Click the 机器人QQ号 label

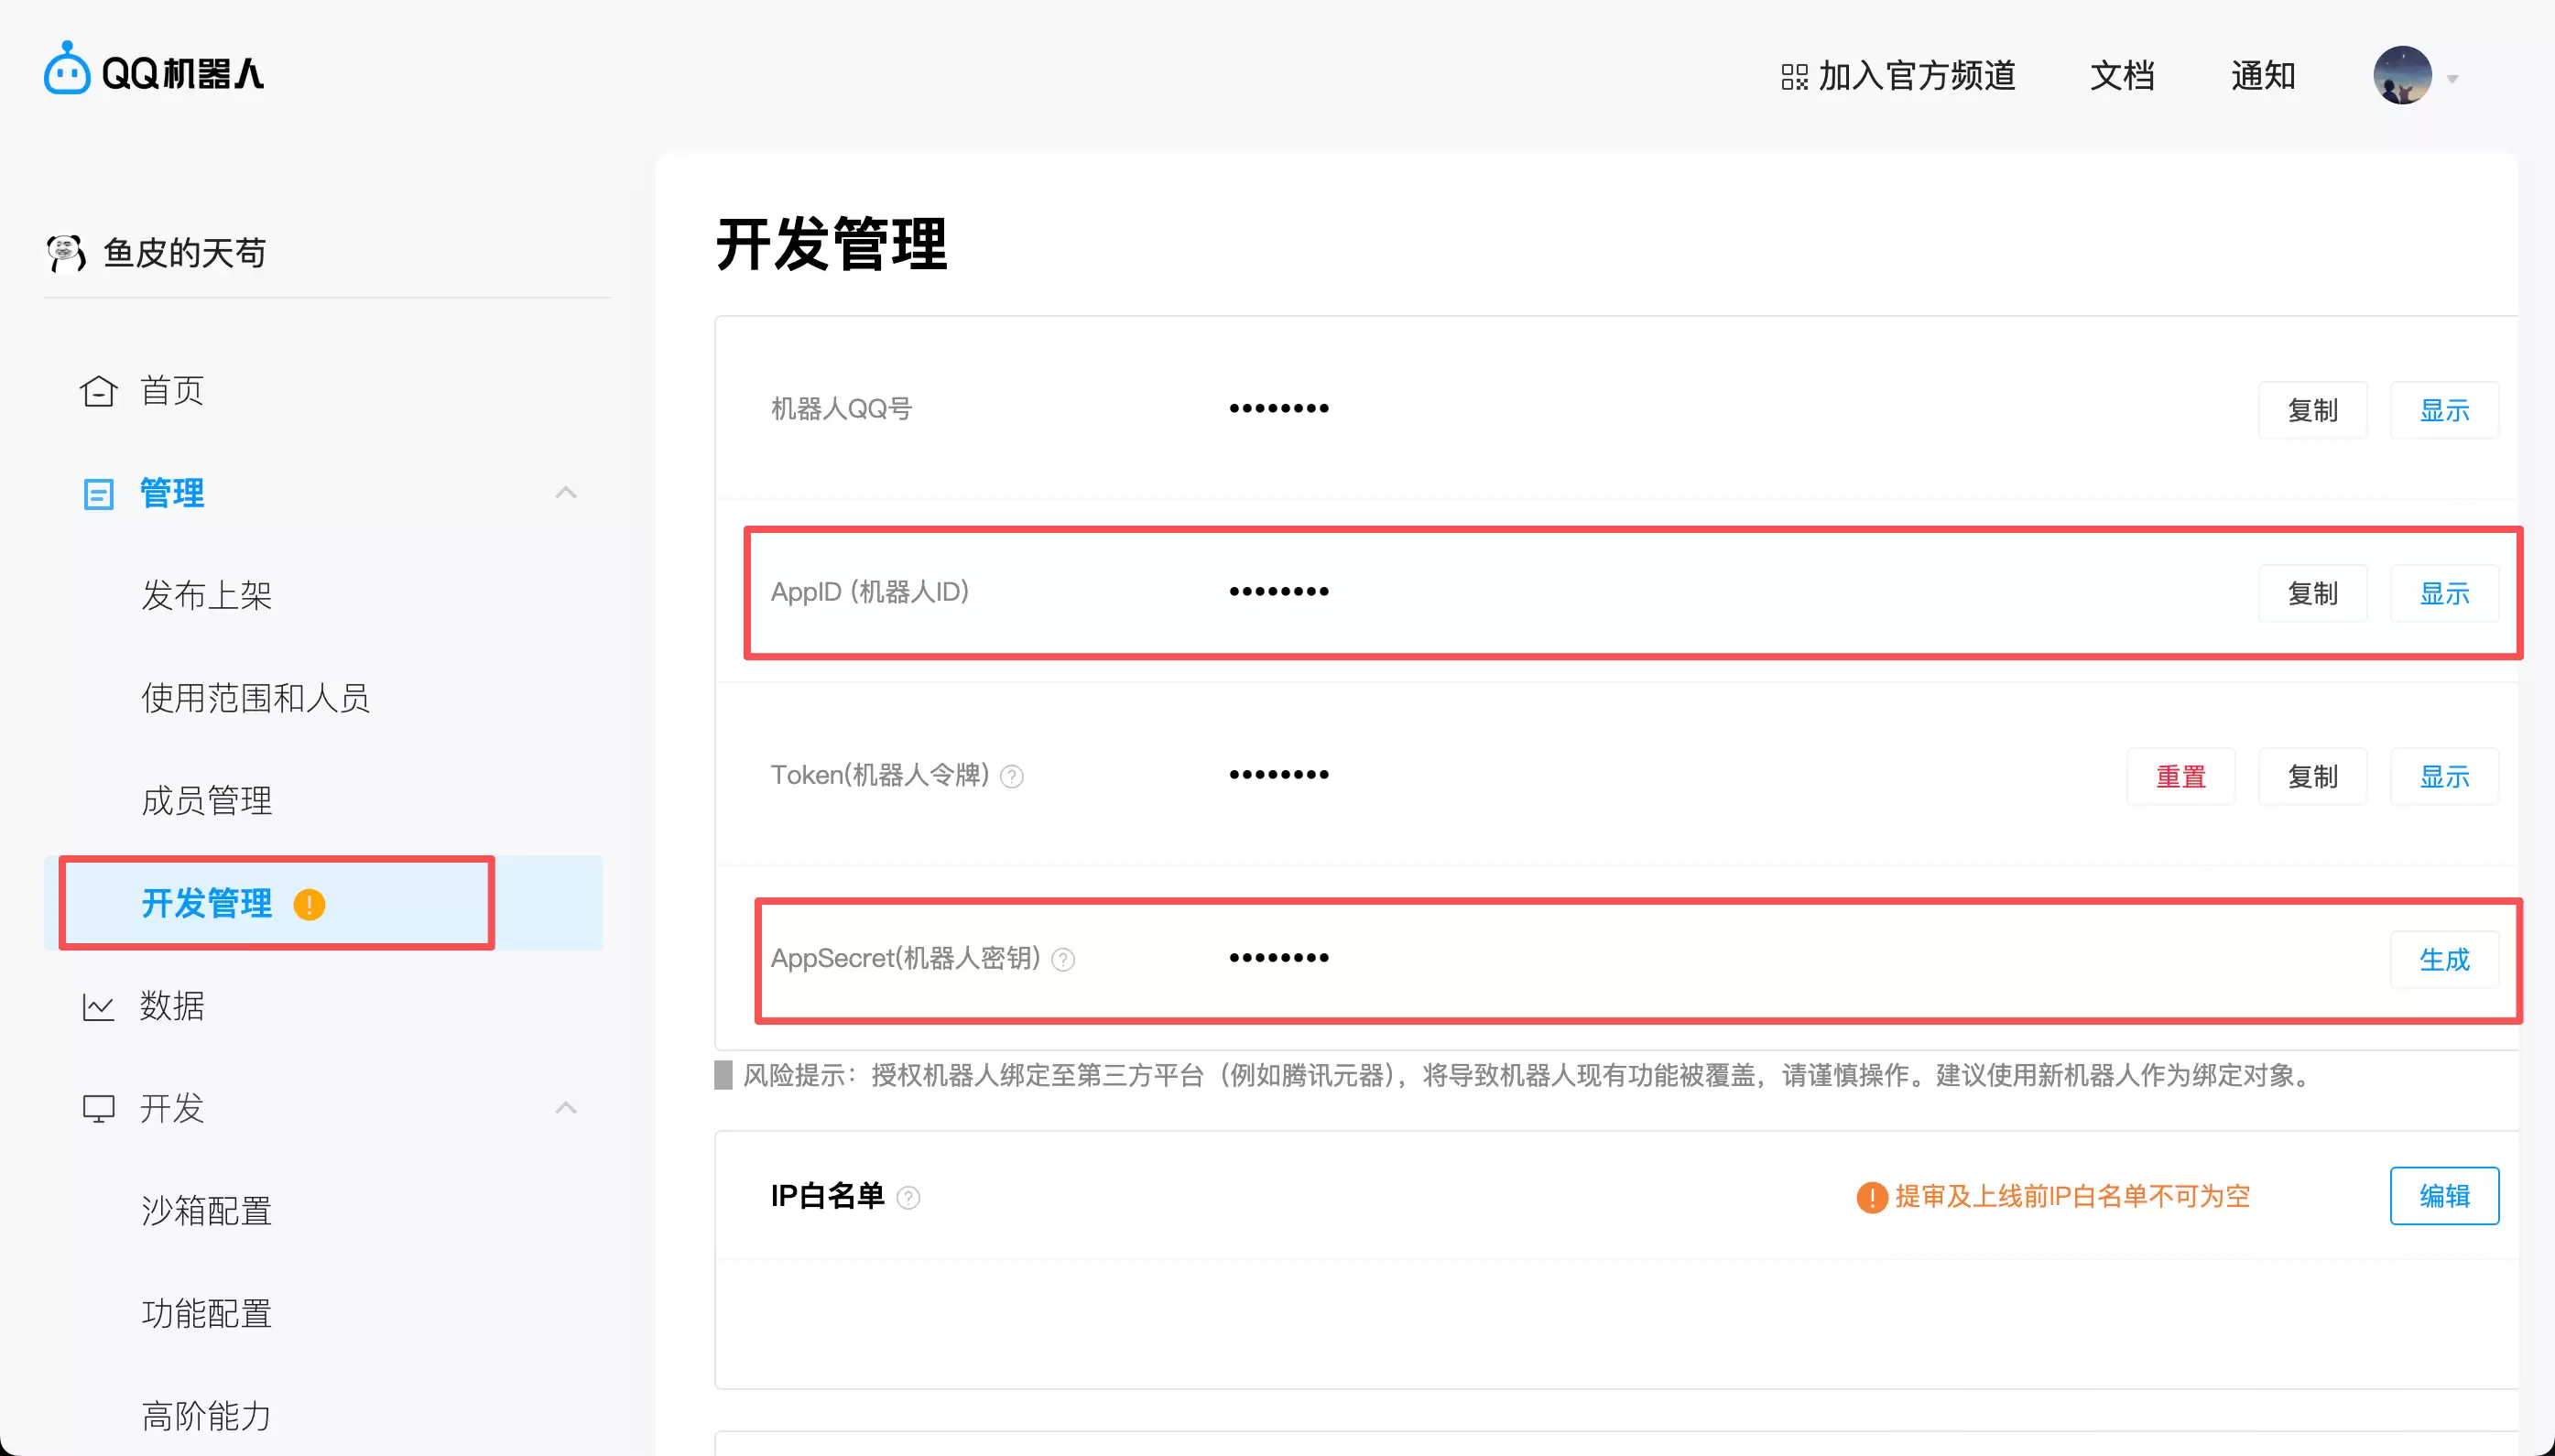click(x=841, y=409)
